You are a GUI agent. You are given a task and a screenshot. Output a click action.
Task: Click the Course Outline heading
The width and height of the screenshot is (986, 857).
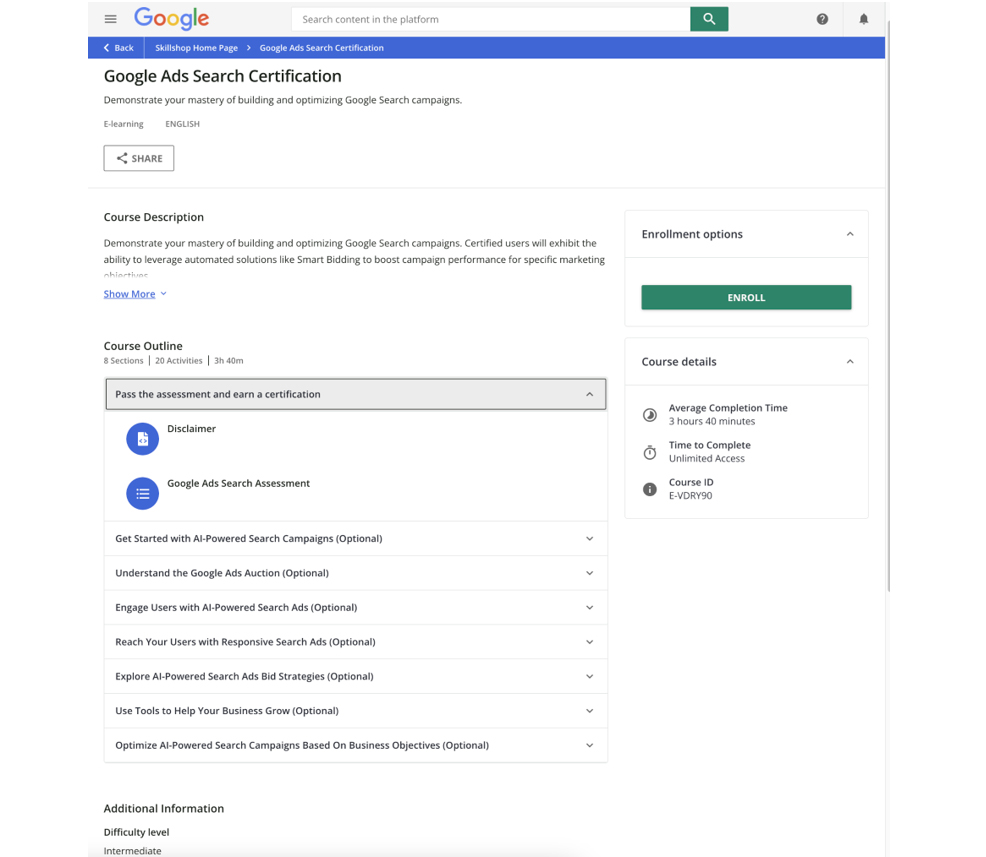point(143,346)
